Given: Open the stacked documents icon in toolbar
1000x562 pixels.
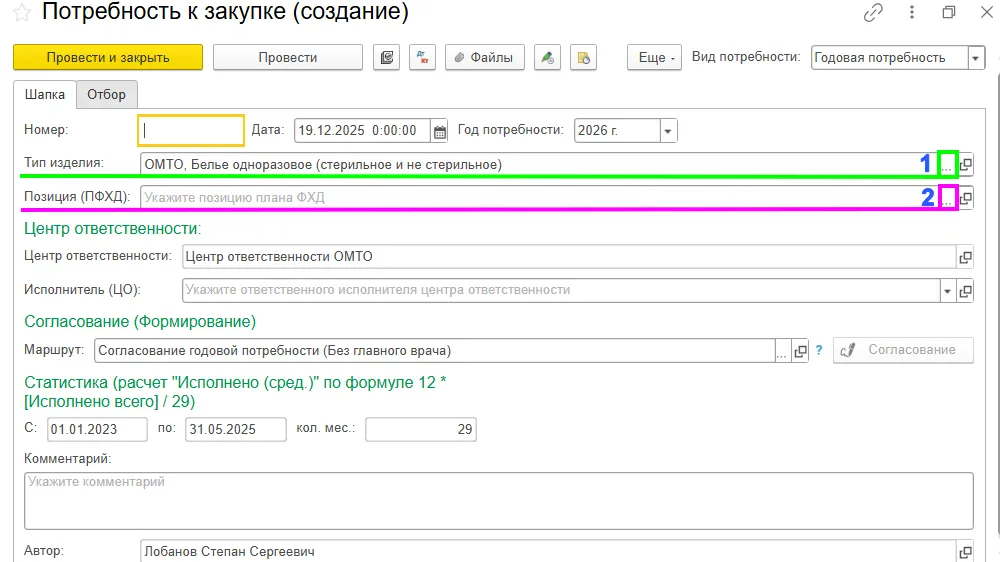Looking at the screenshot, I should (x=386, y=57).
